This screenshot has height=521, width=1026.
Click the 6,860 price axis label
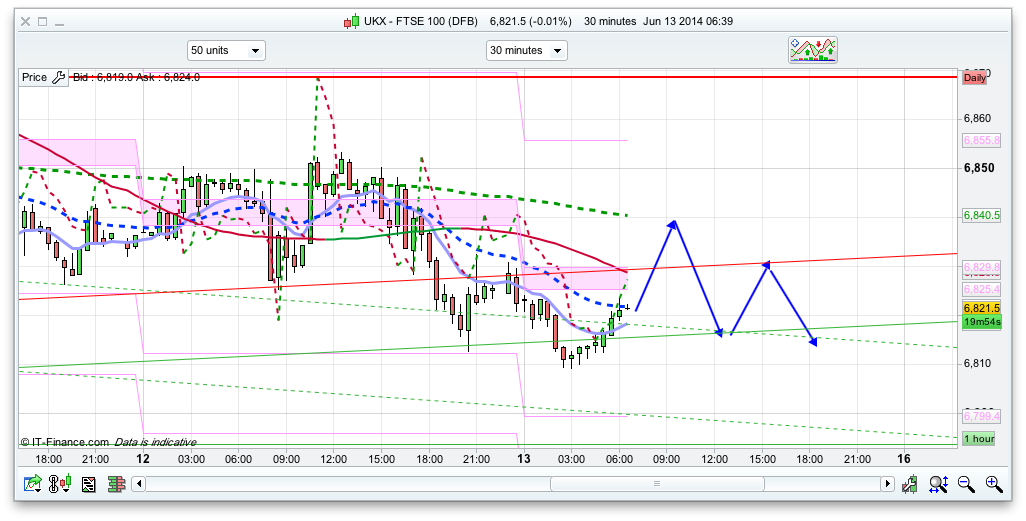(x=977, y=118)
